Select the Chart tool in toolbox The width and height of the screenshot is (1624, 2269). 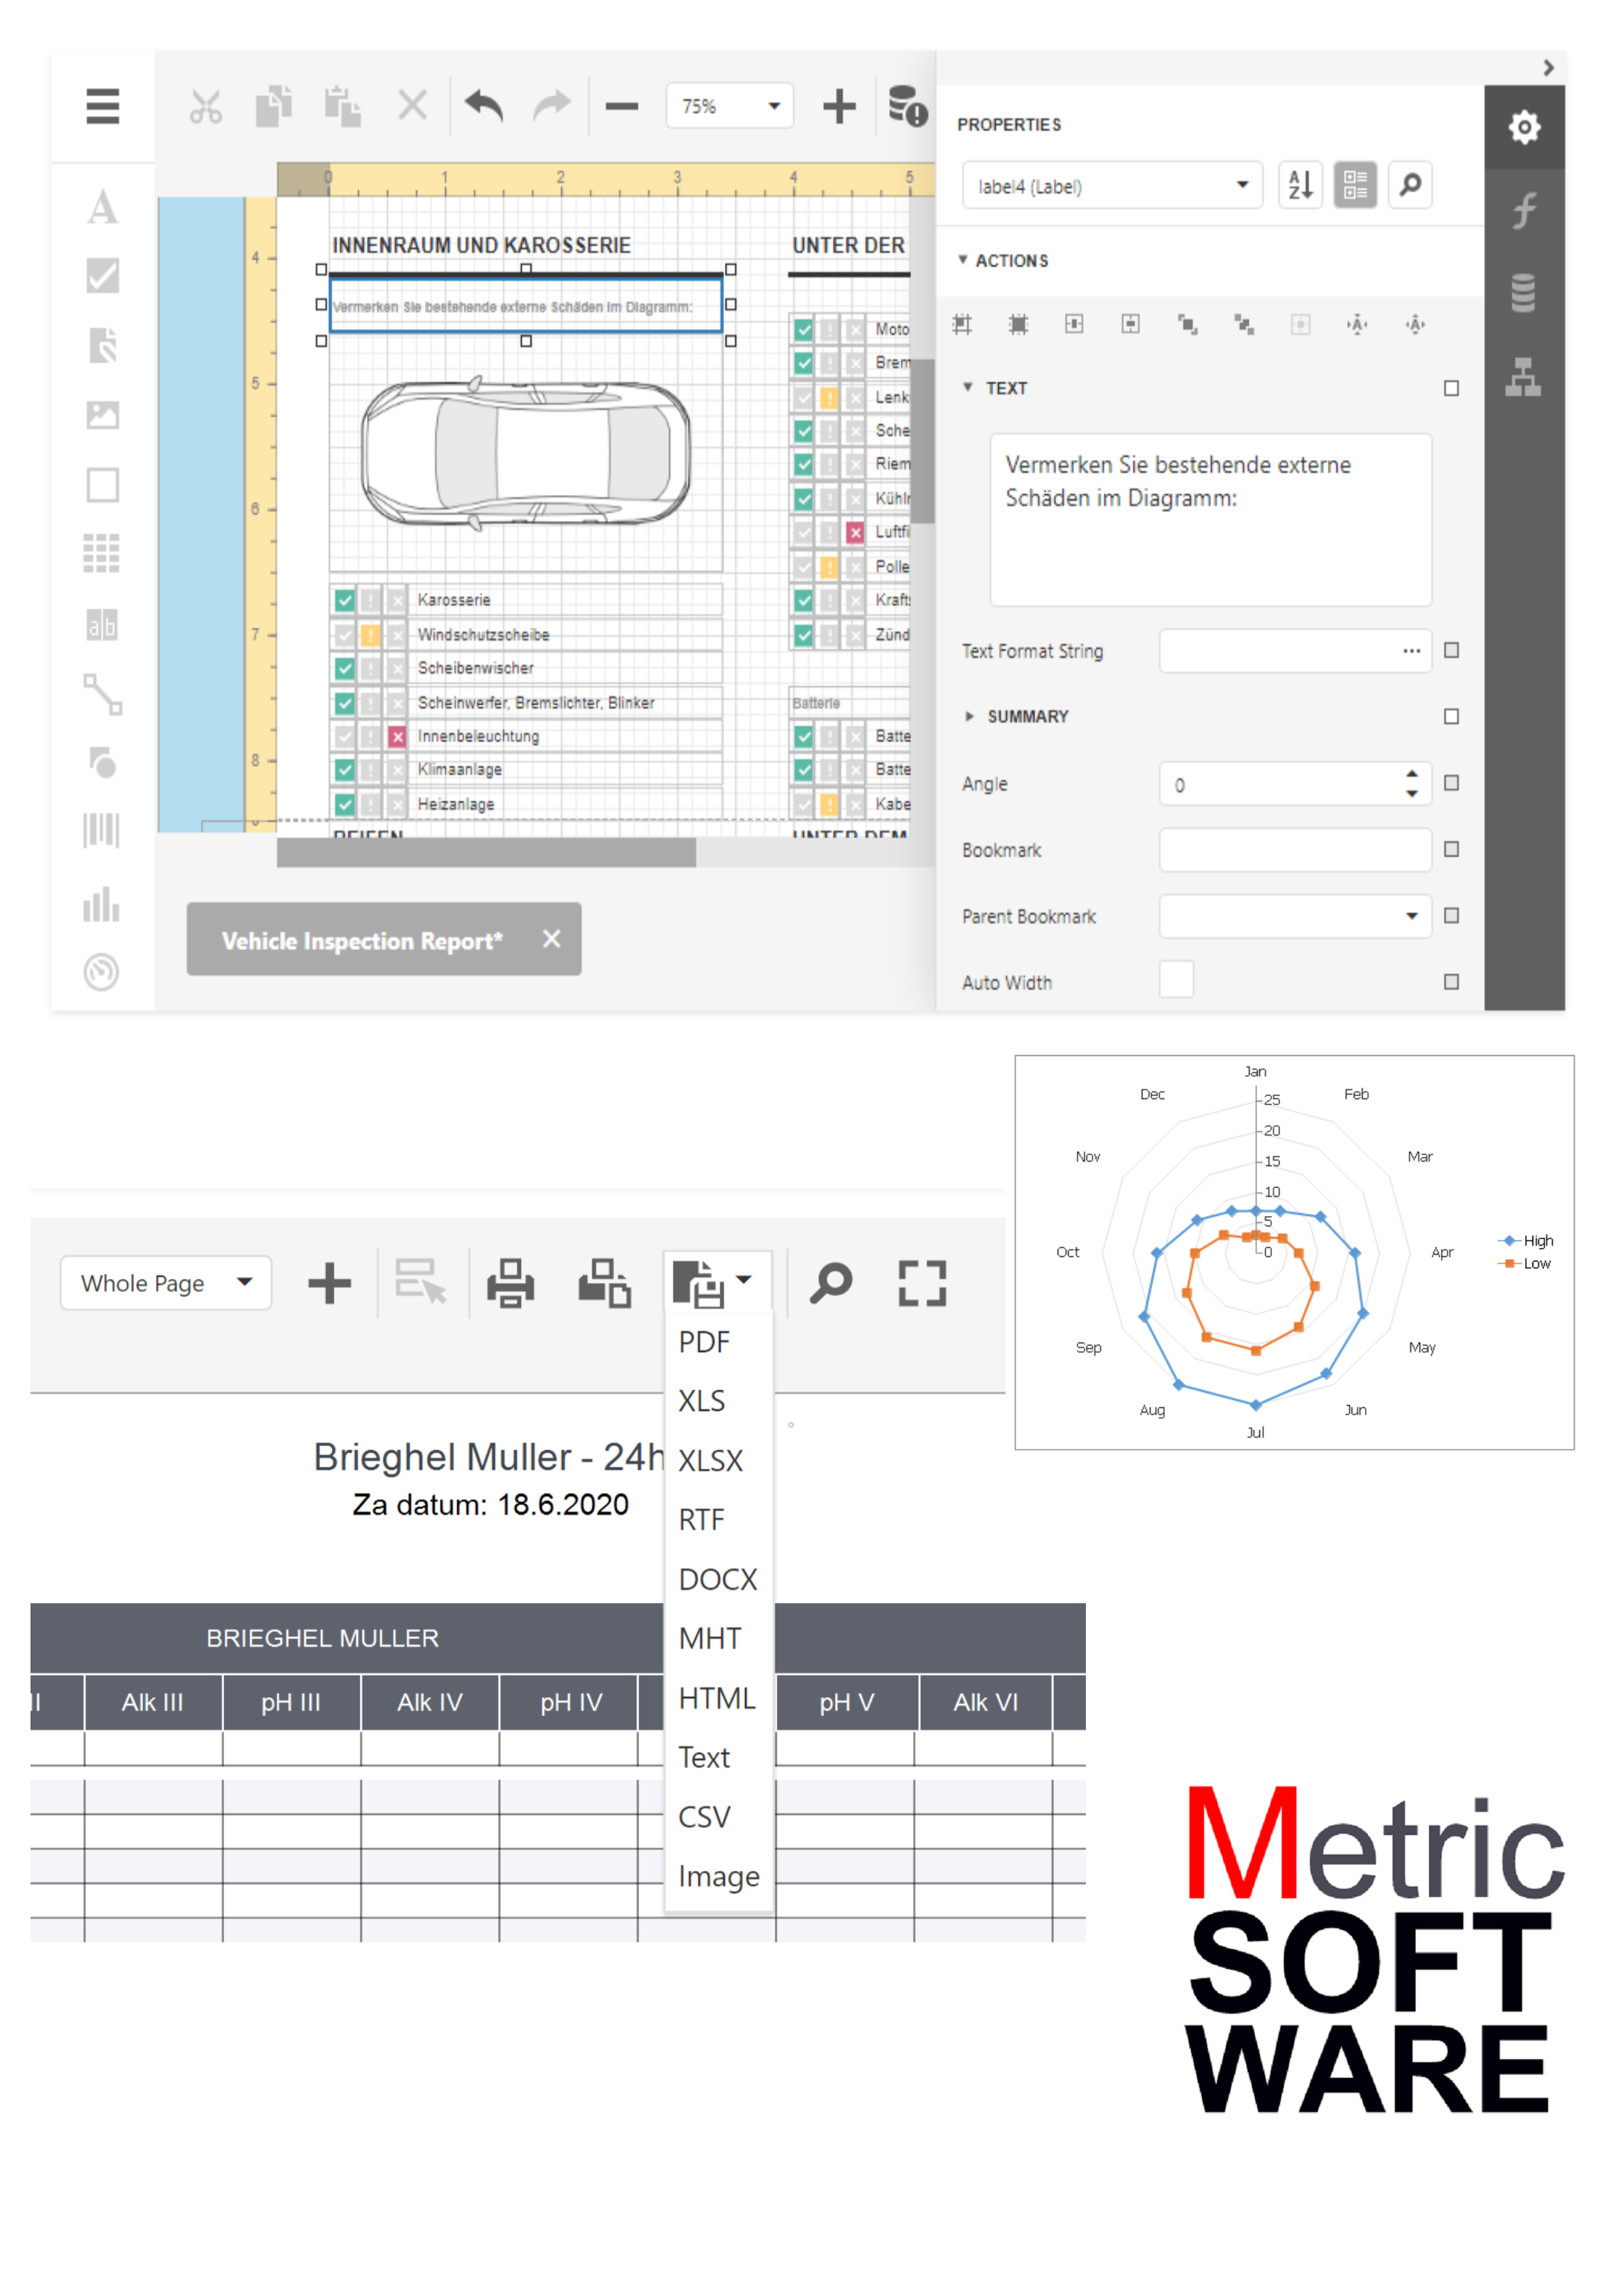102,904
